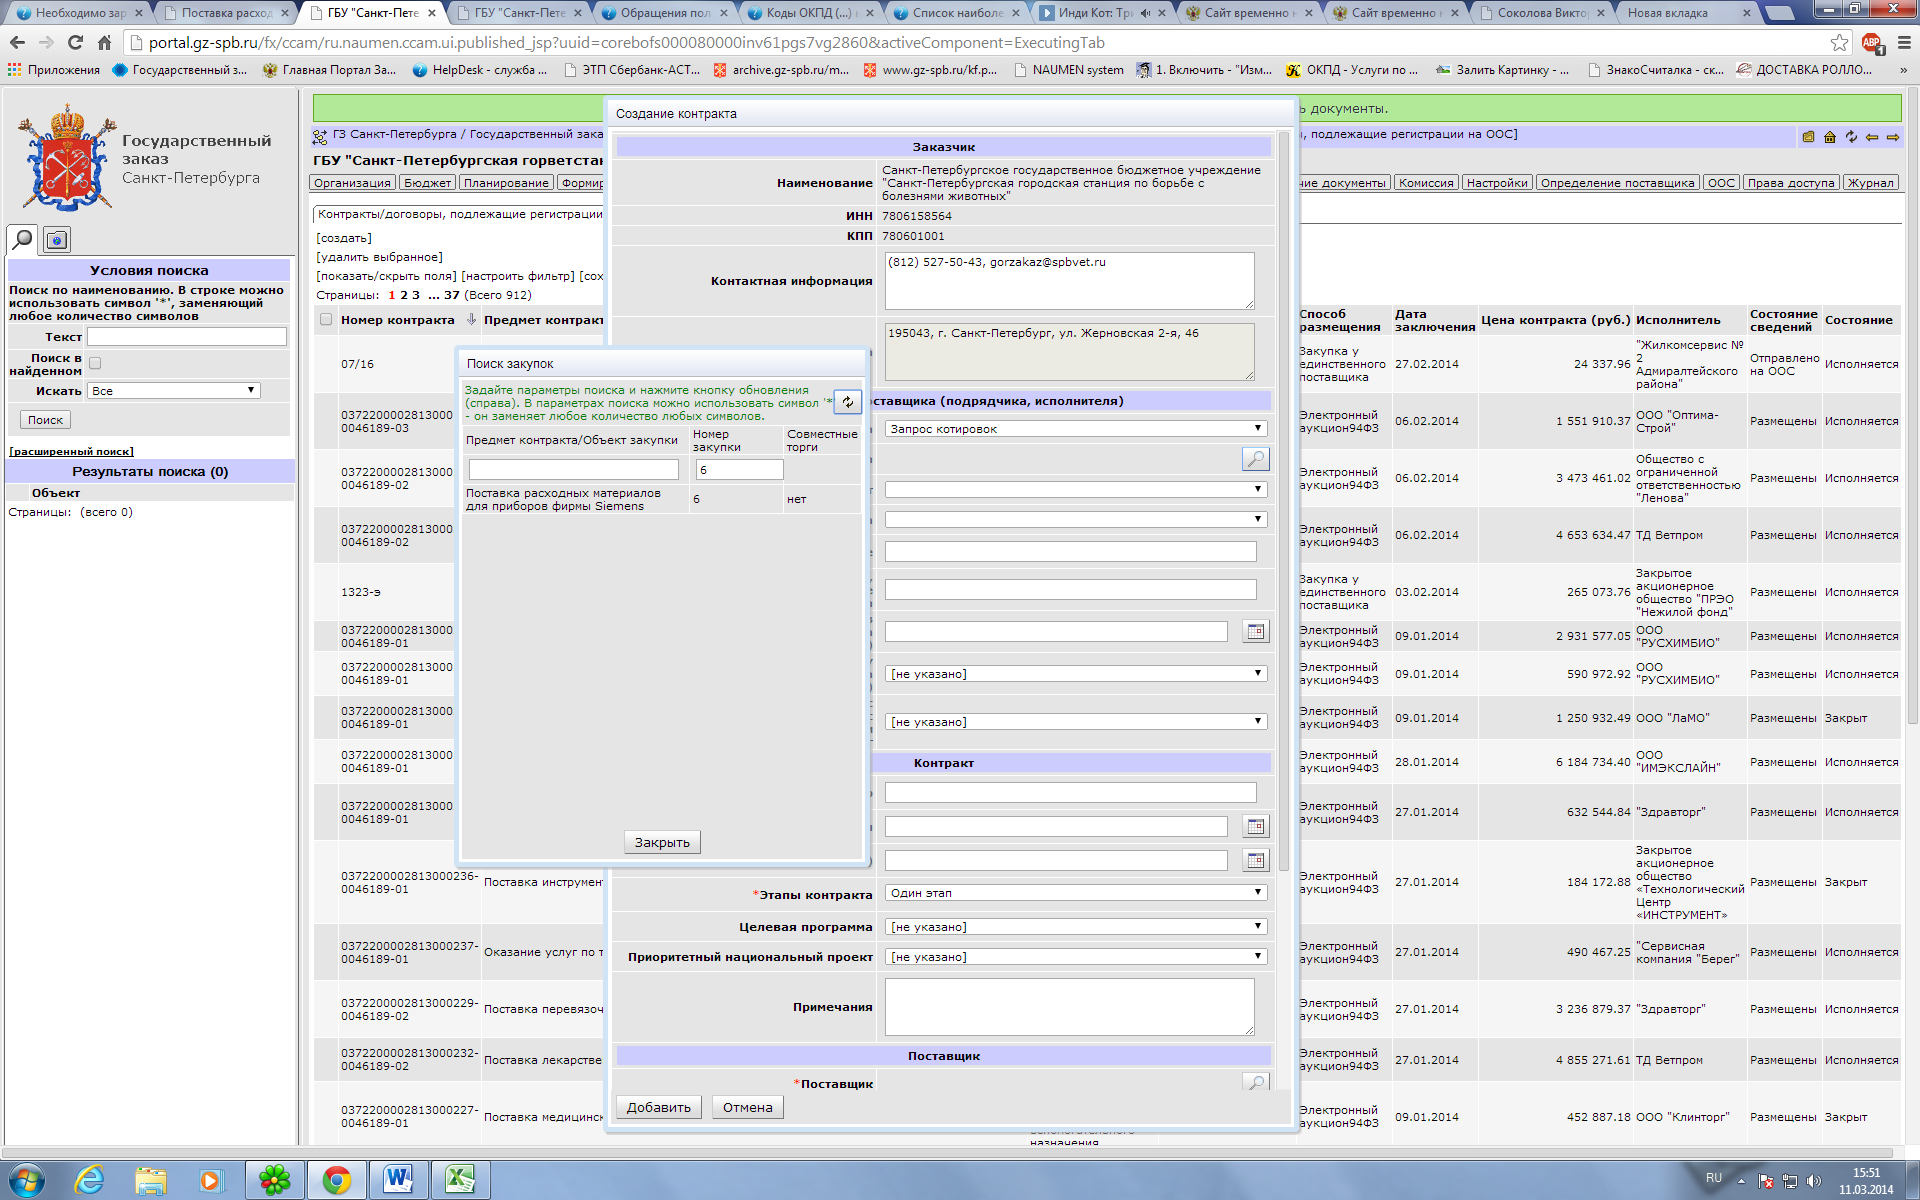Open Искать dropdown set to Все

[173, 391]
